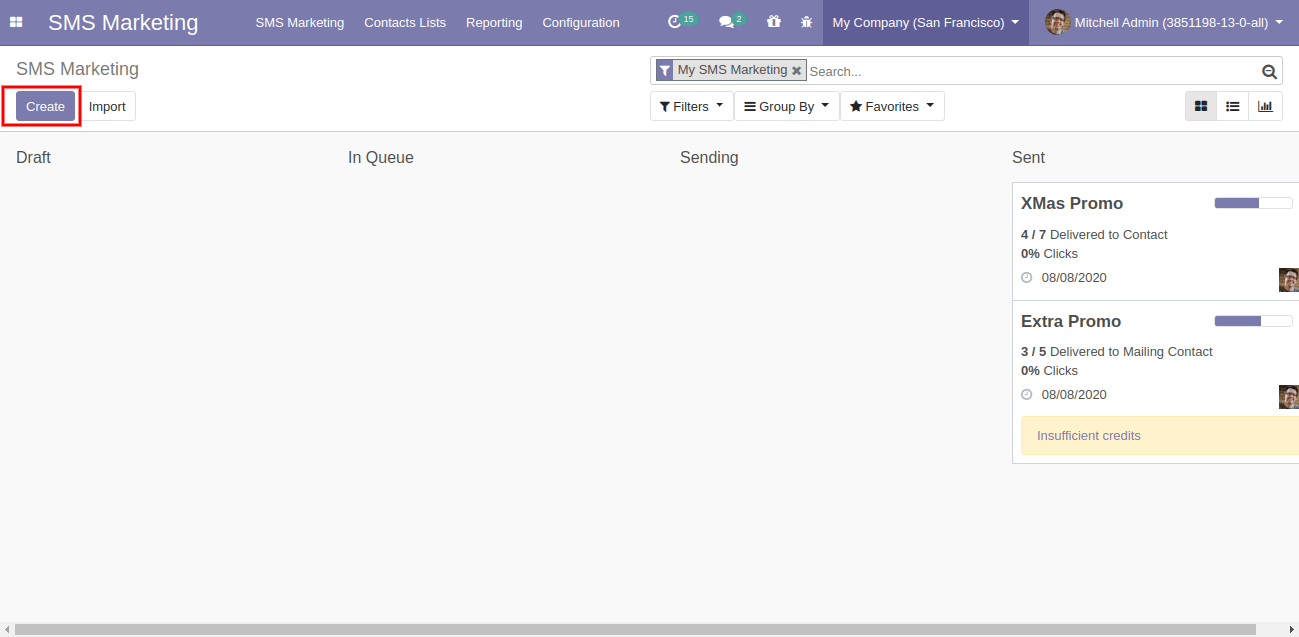Click the SMS Marketing breadcrumb heading
The width and height of the screenshot is (1299, 637).
(77, 69)
